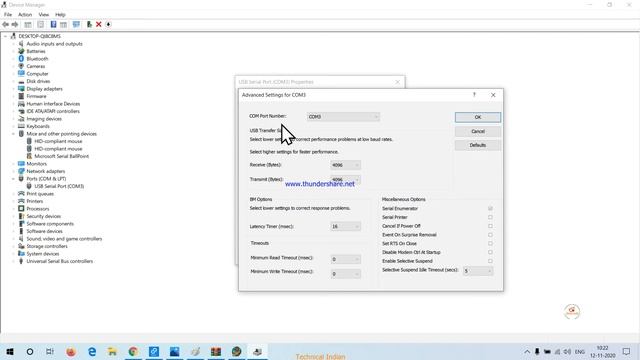Select the Audio inputs and outputs entry
This screenshot has width=640, height=360.
(x=54, y=44)
